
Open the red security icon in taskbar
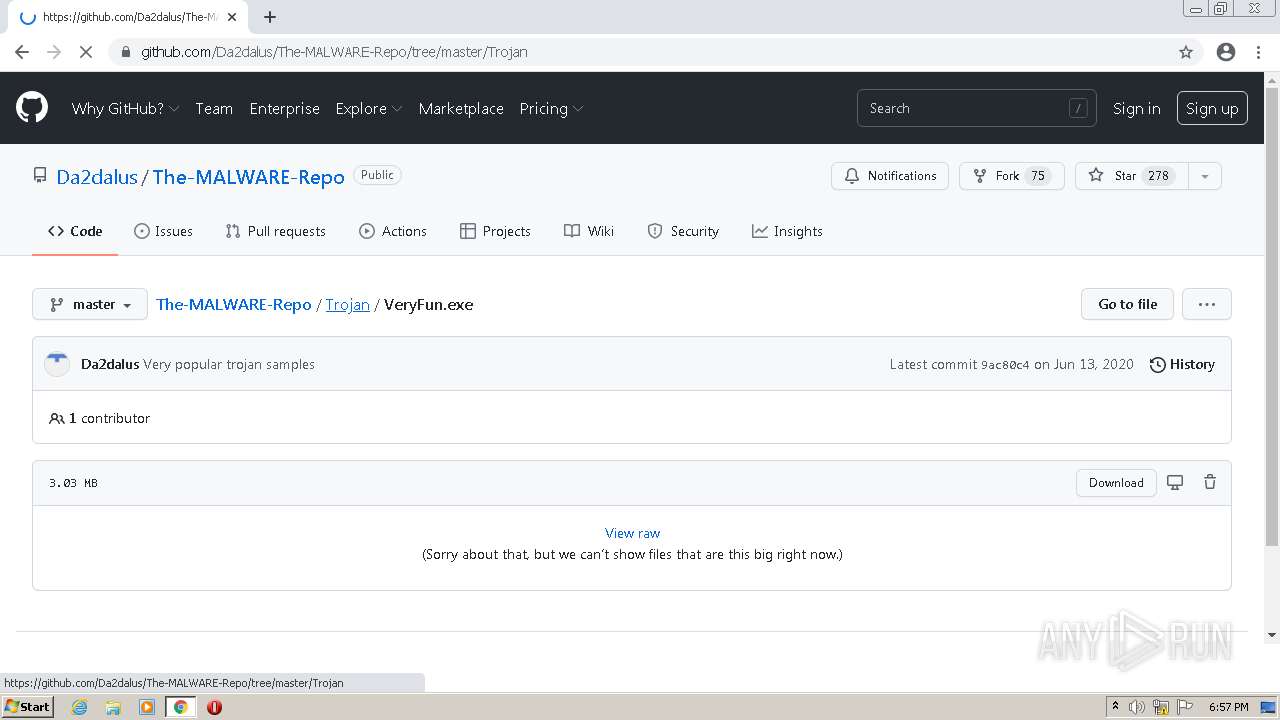click(x=214, y=707)
